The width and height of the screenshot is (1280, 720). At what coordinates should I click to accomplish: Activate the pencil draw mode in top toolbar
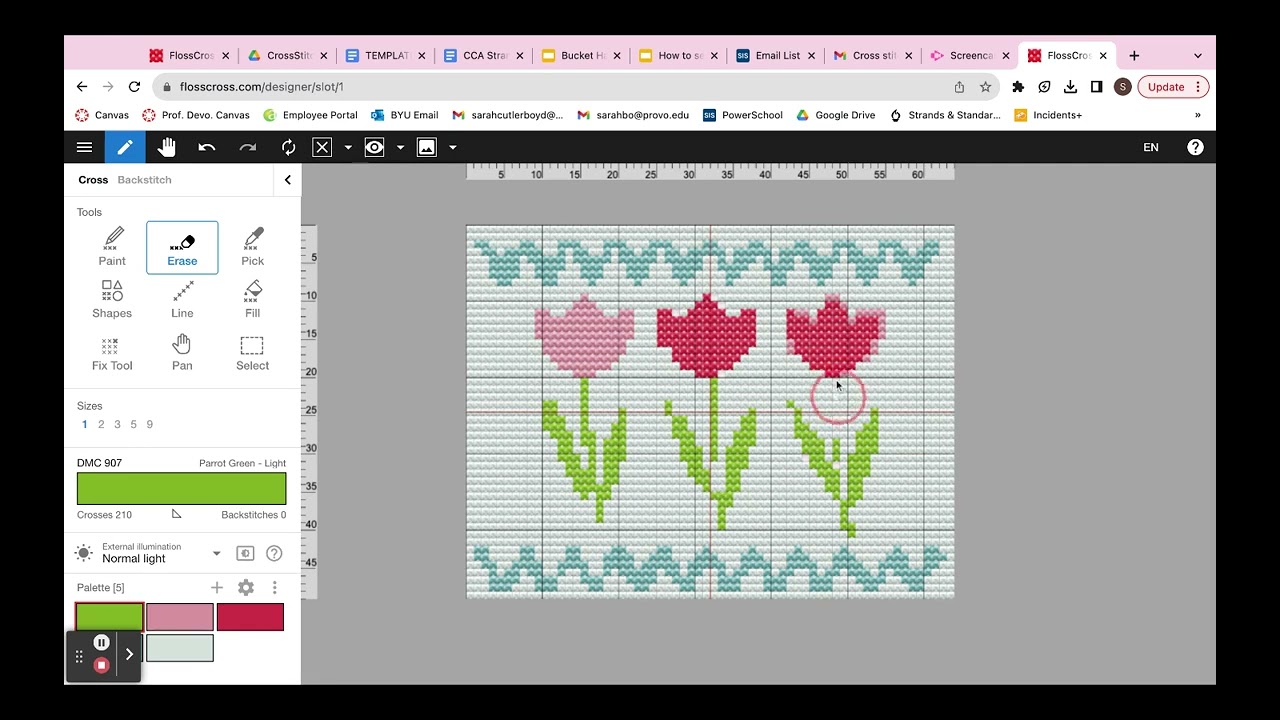tap(125, 147)
